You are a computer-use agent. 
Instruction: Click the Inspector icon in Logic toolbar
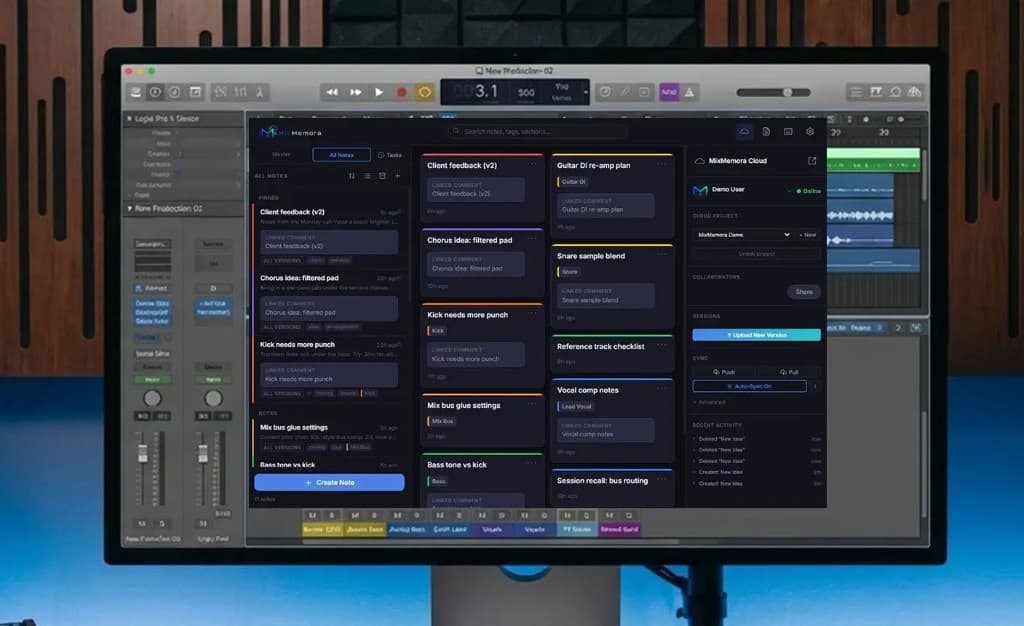155,92
